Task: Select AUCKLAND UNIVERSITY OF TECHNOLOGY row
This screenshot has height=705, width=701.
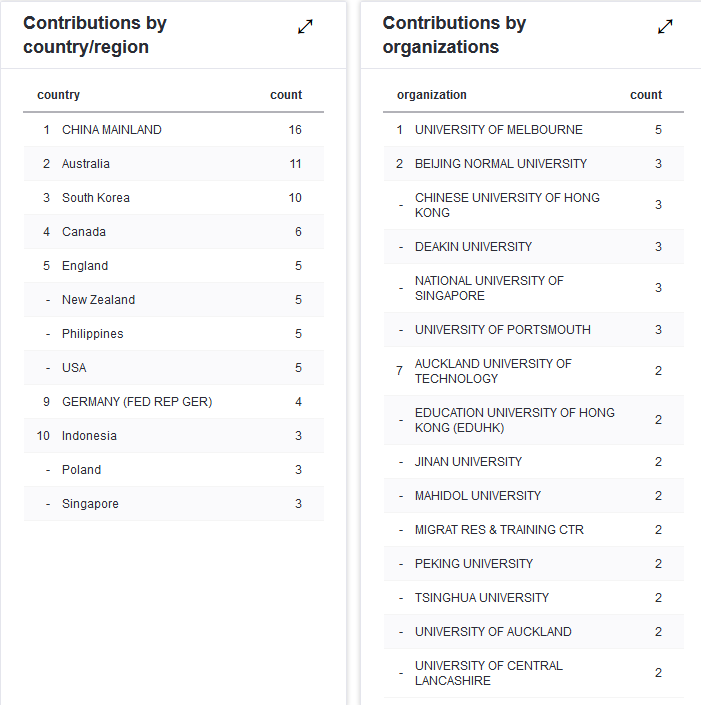Action: [493, 371]
